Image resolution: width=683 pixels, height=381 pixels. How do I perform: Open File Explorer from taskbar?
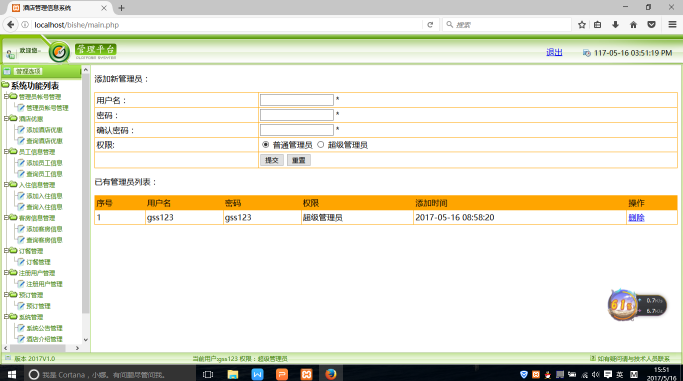pos(233,374)
